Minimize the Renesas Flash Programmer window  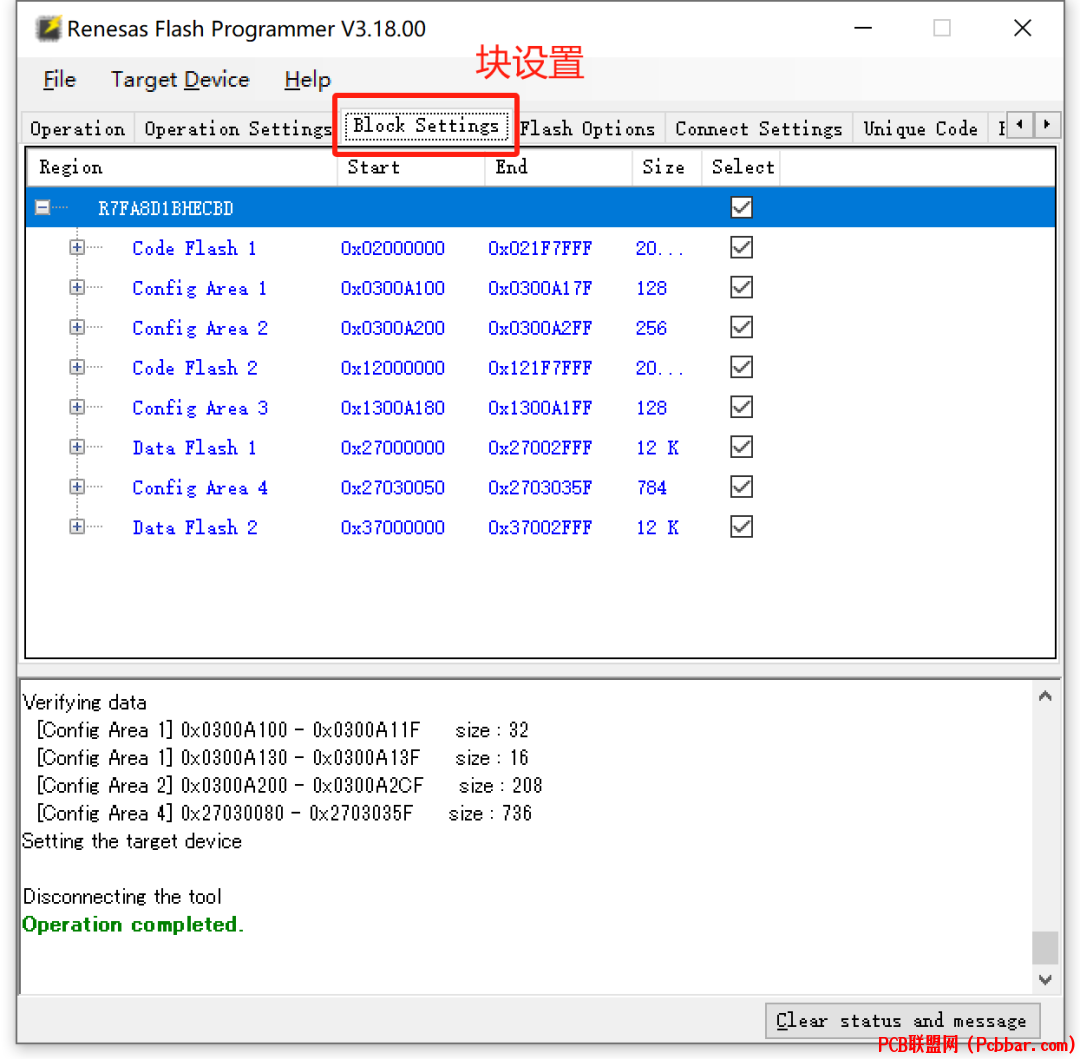(x=863, y=28)
